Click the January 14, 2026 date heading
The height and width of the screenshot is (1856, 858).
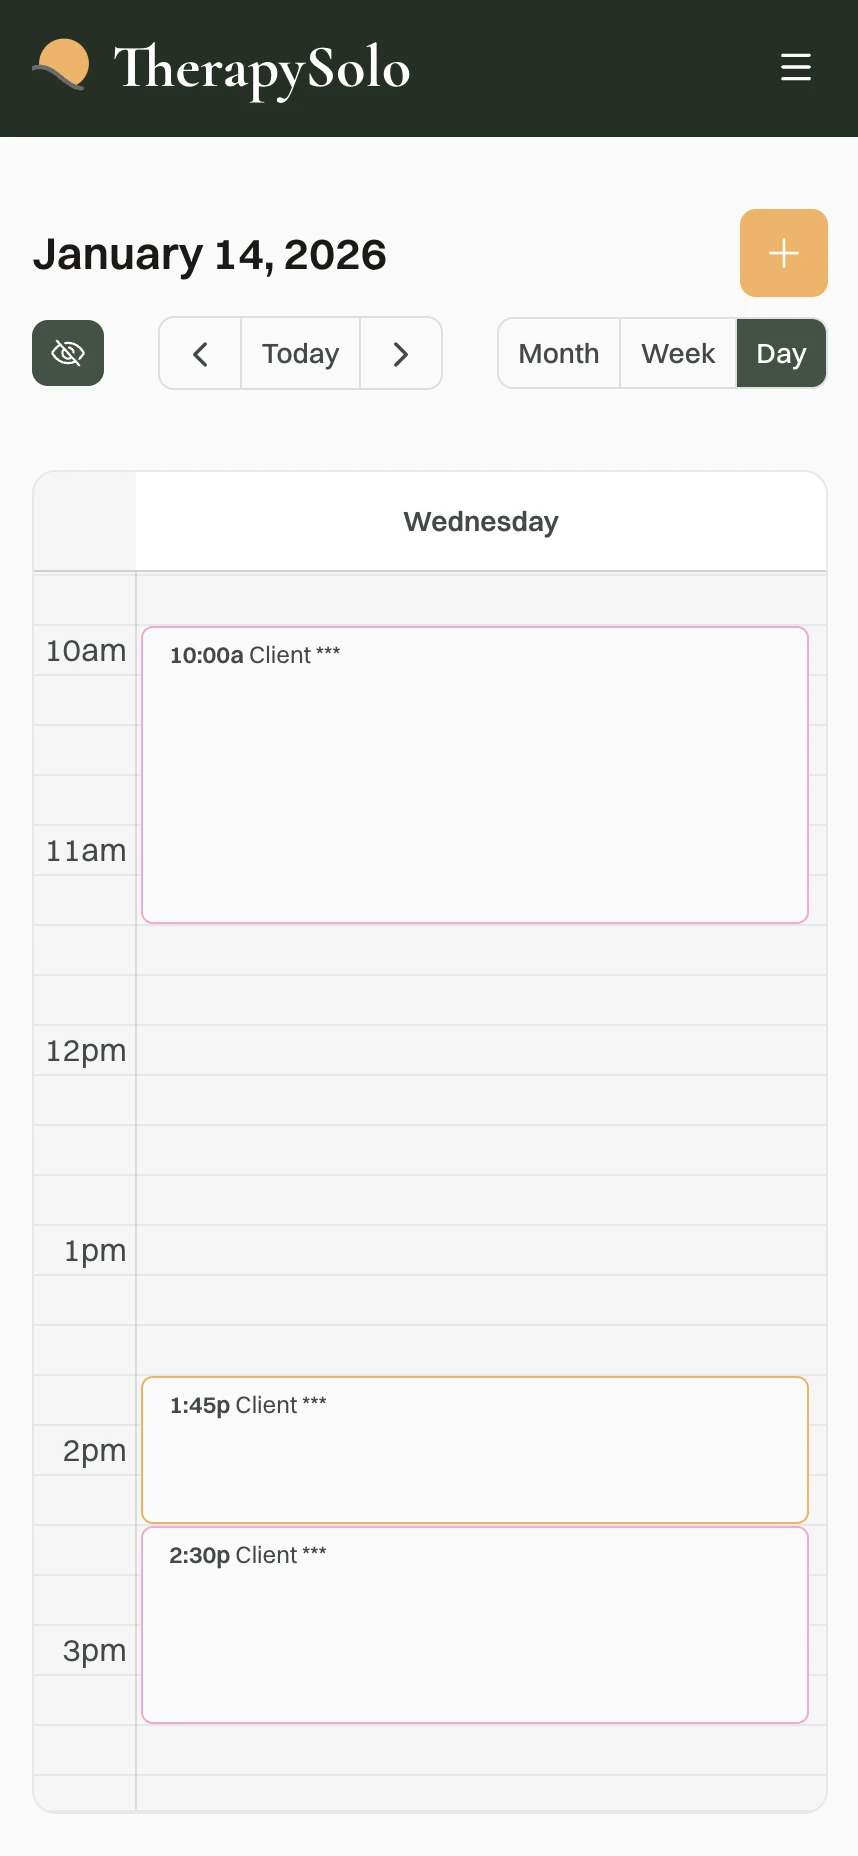click(x=210, y=255)
